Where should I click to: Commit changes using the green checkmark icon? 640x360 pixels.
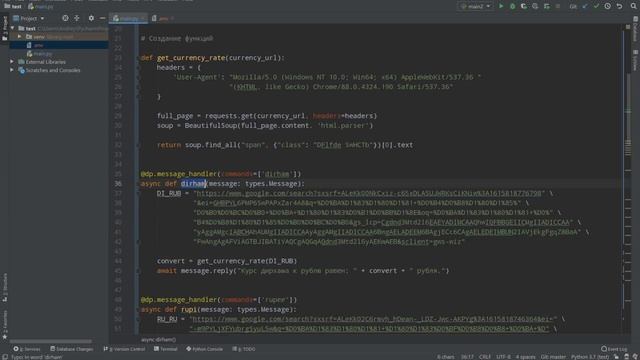coord(596,6)
